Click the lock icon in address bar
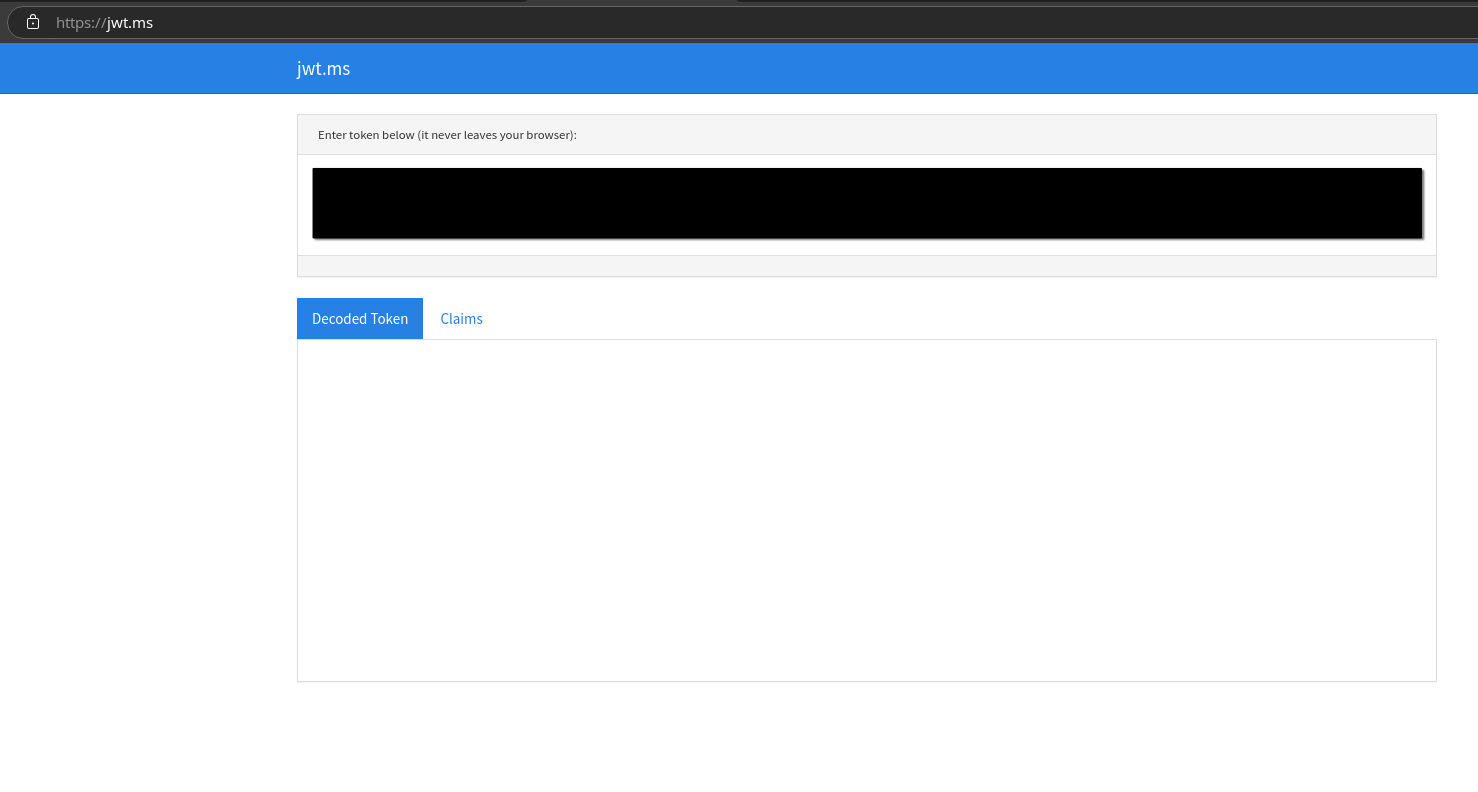 pos(33,22)
